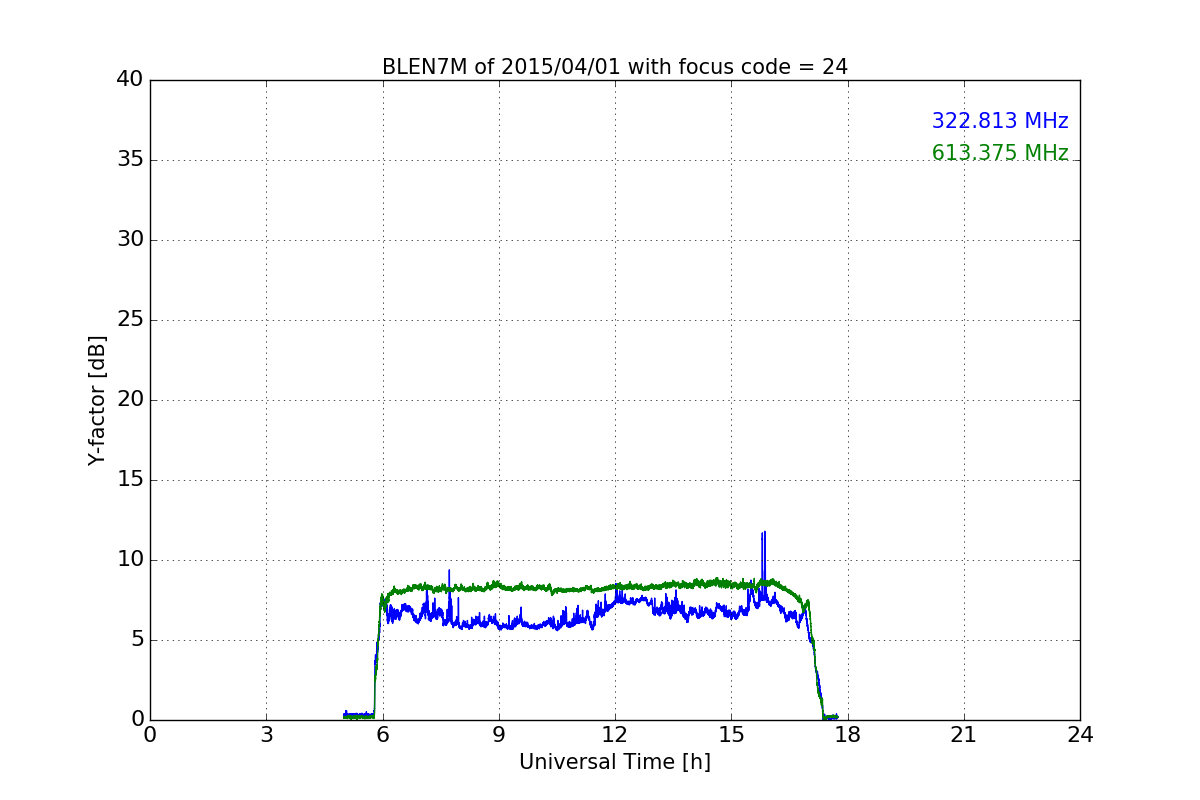Click the x-axis tick label '12'

click(x=615, y=735)
